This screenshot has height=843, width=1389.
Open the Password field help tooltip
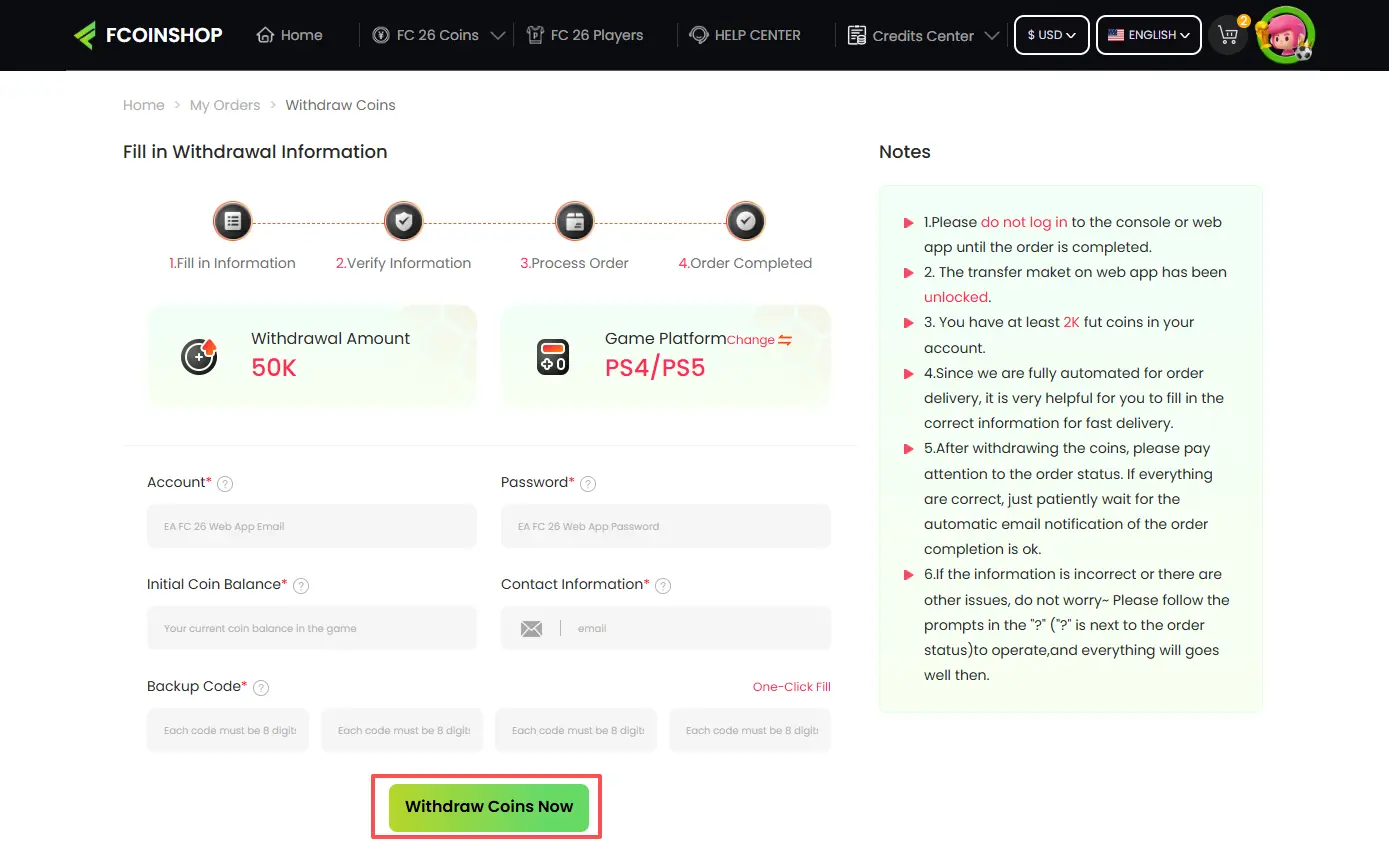point(588,483)
